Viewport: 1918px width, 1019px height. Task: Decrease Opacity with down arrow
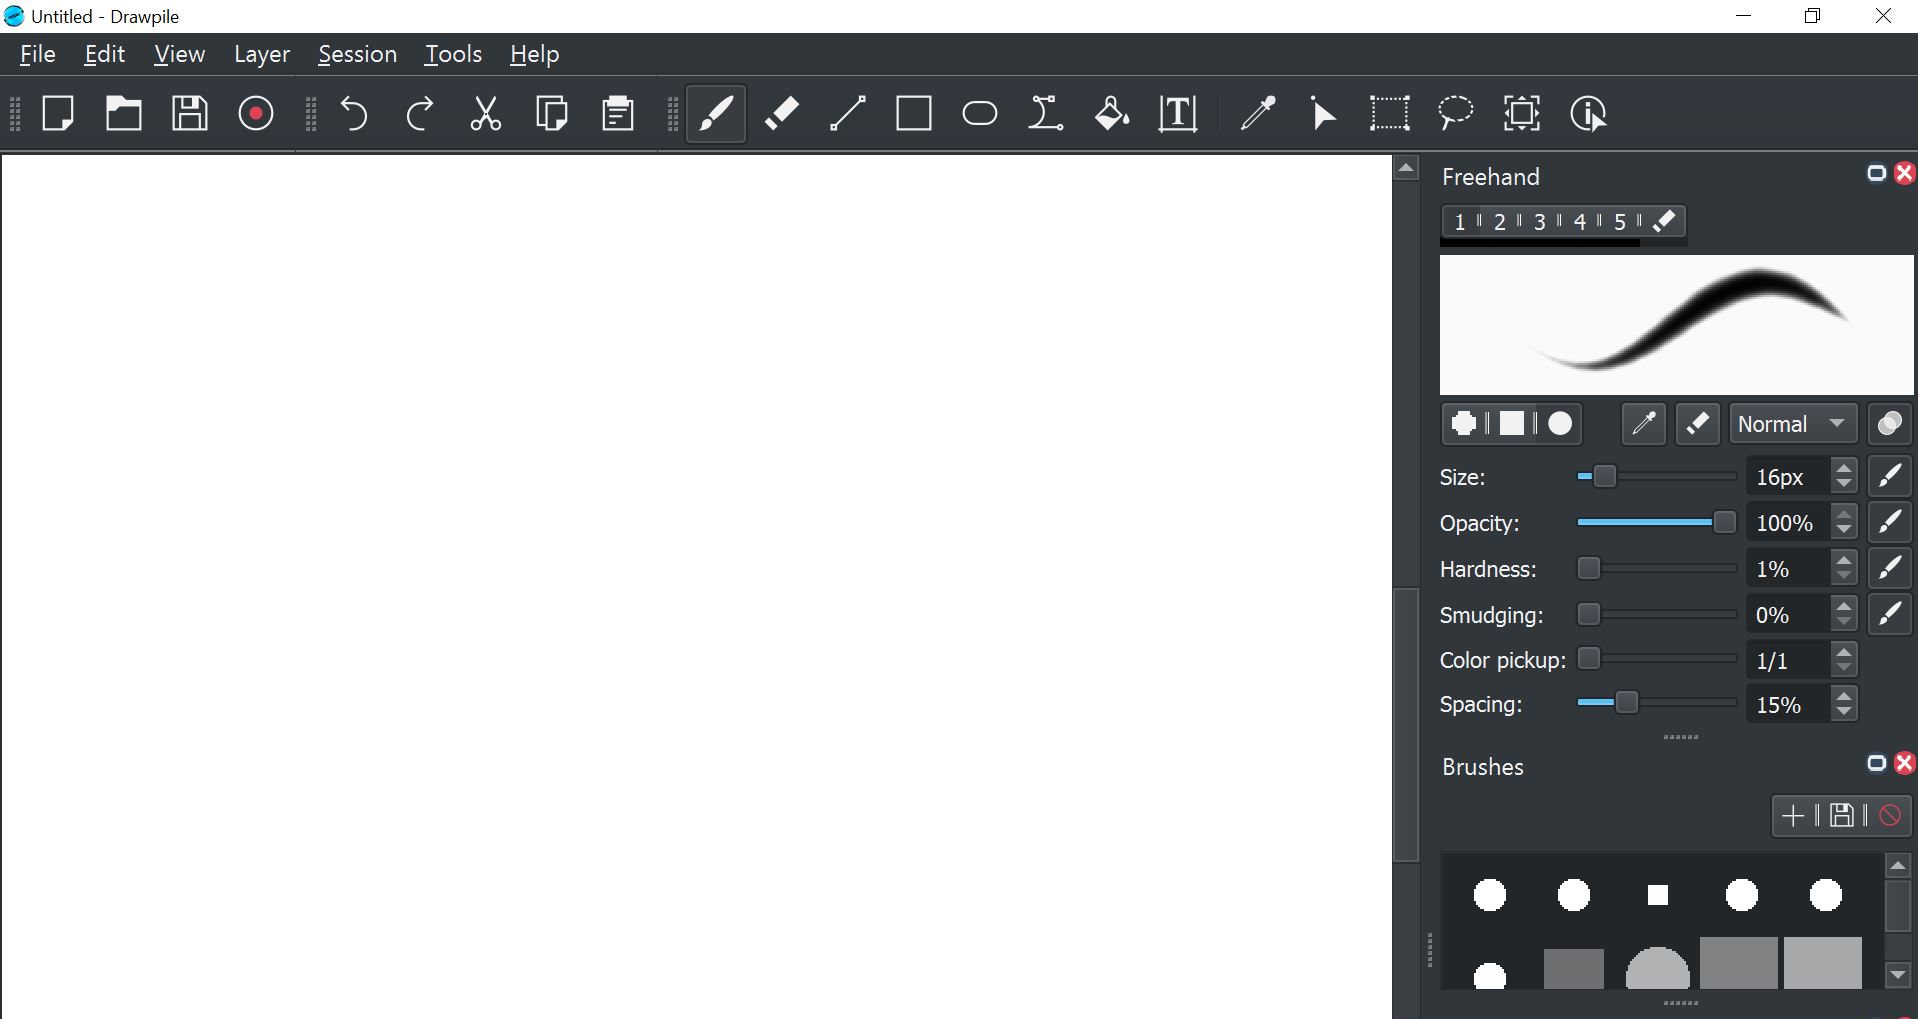1844,532
